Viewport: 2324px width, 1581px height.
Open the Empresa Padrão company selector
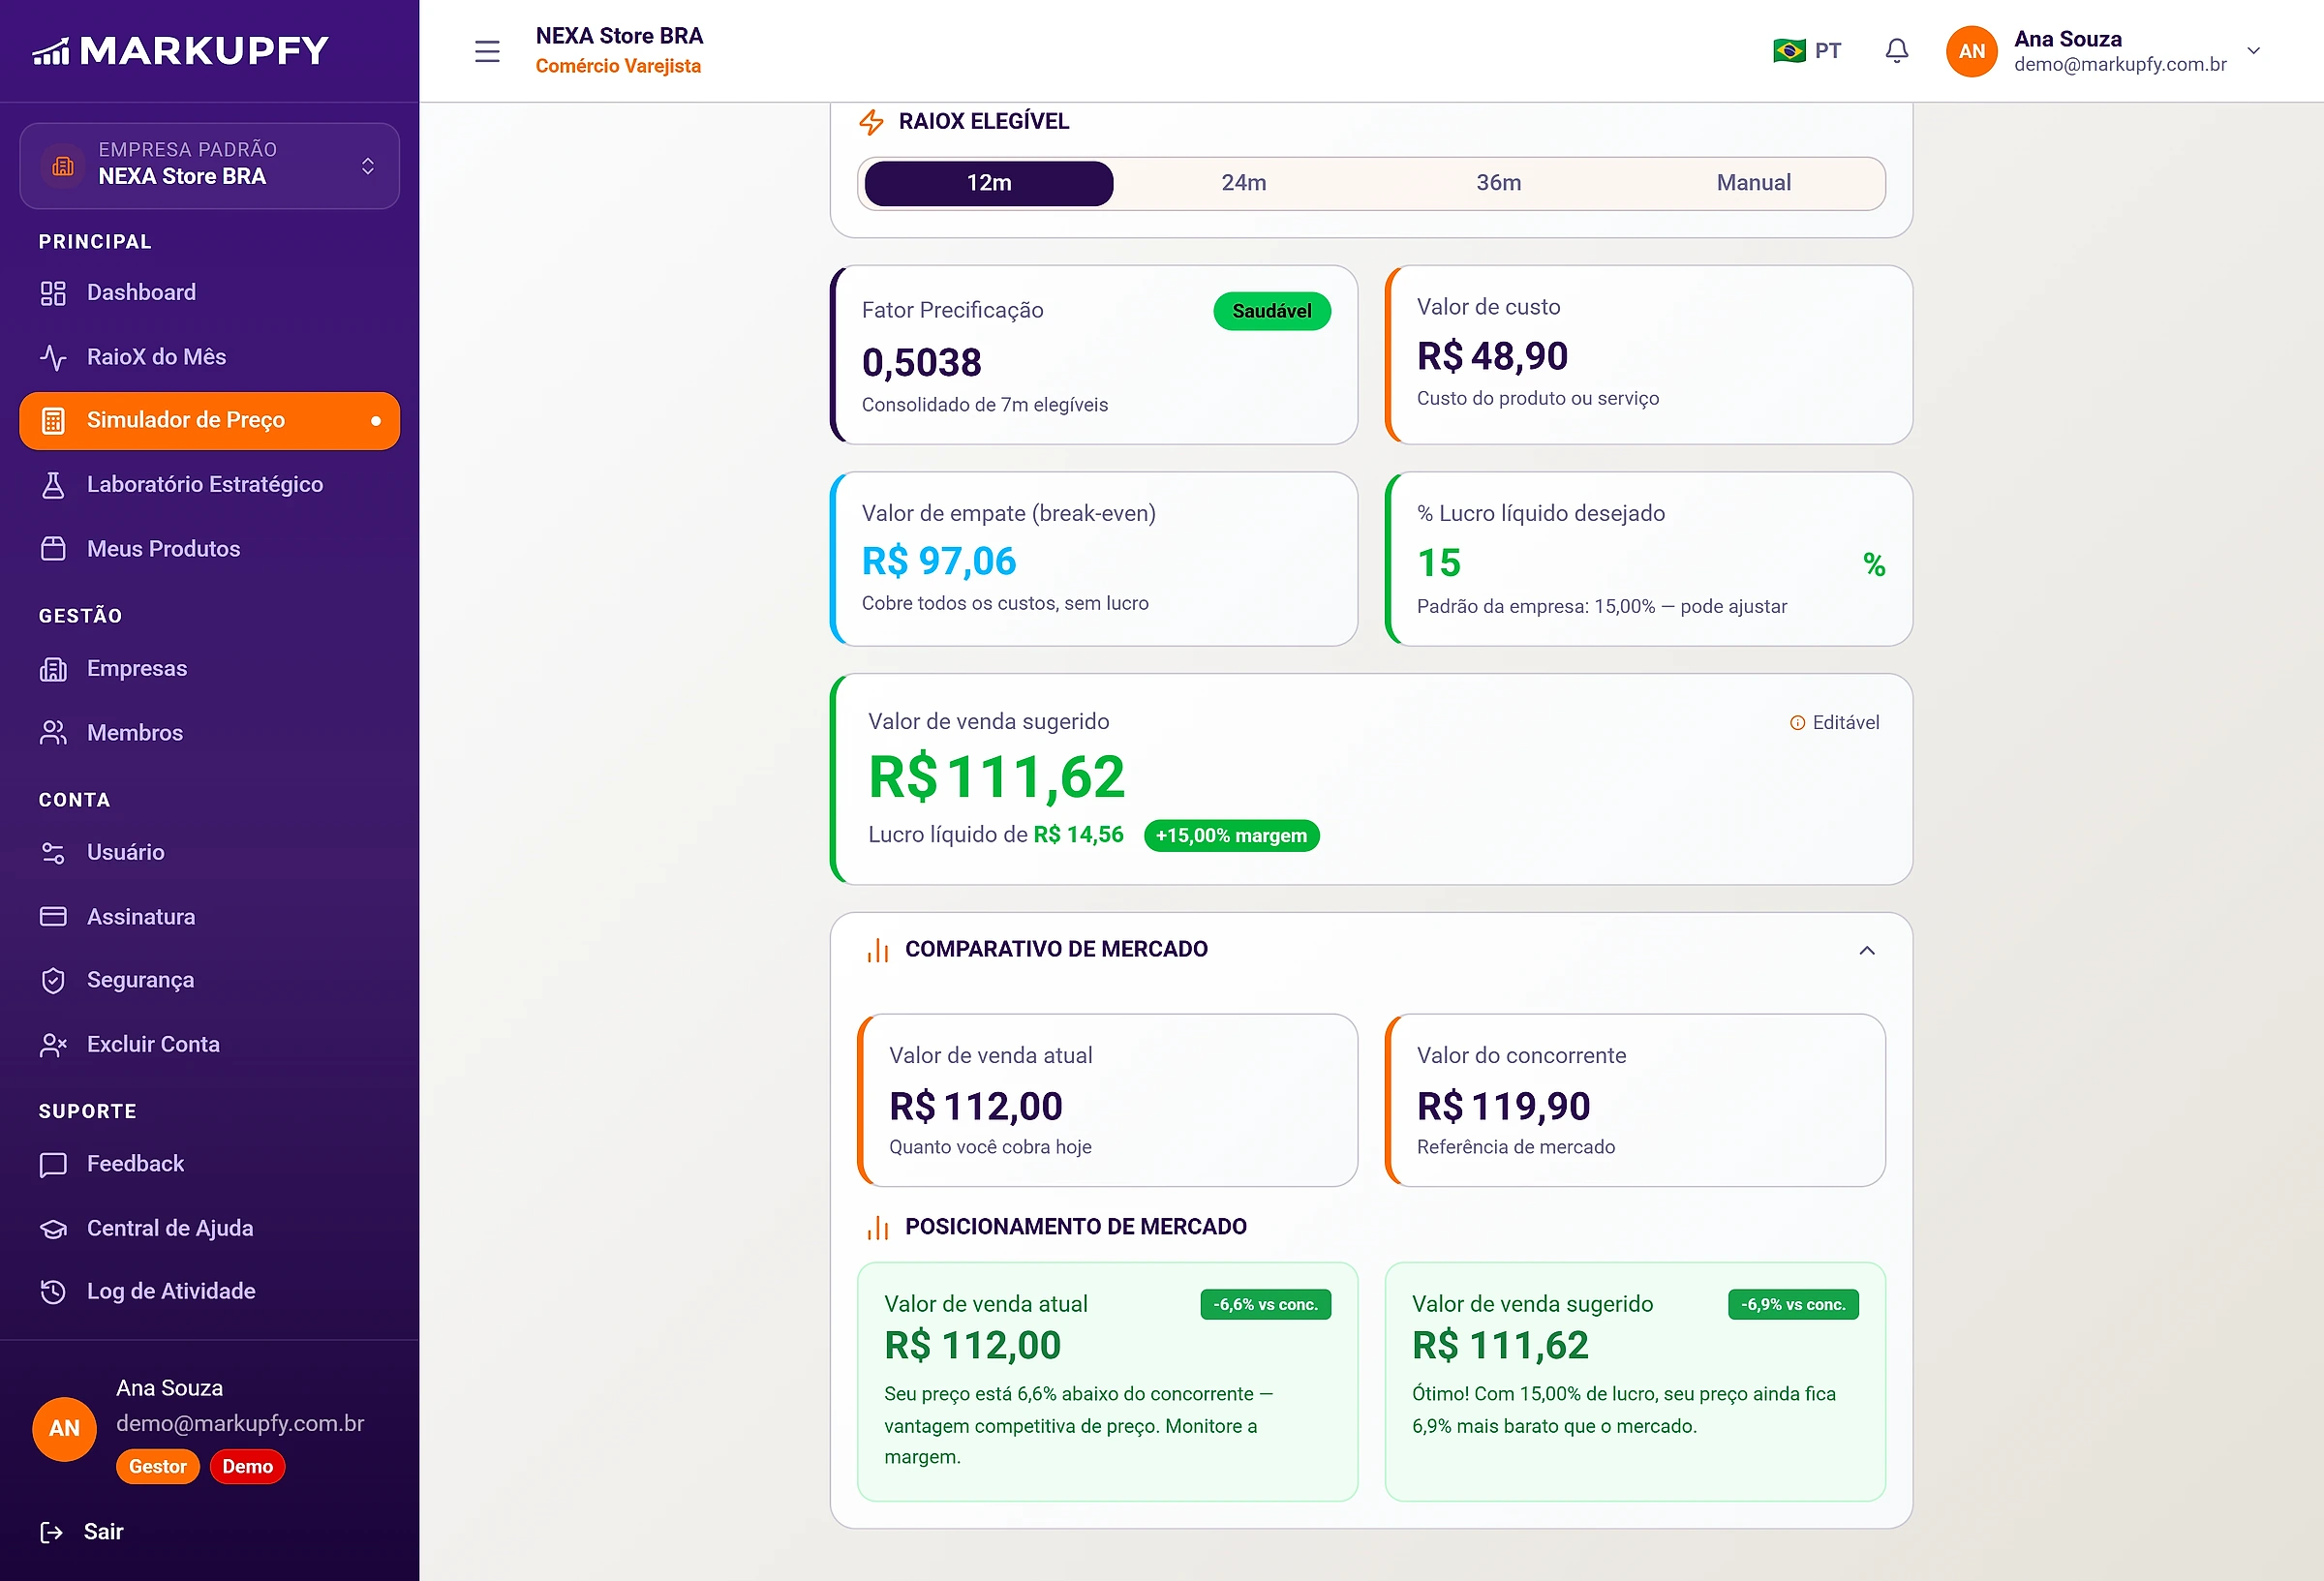[210, 165]
